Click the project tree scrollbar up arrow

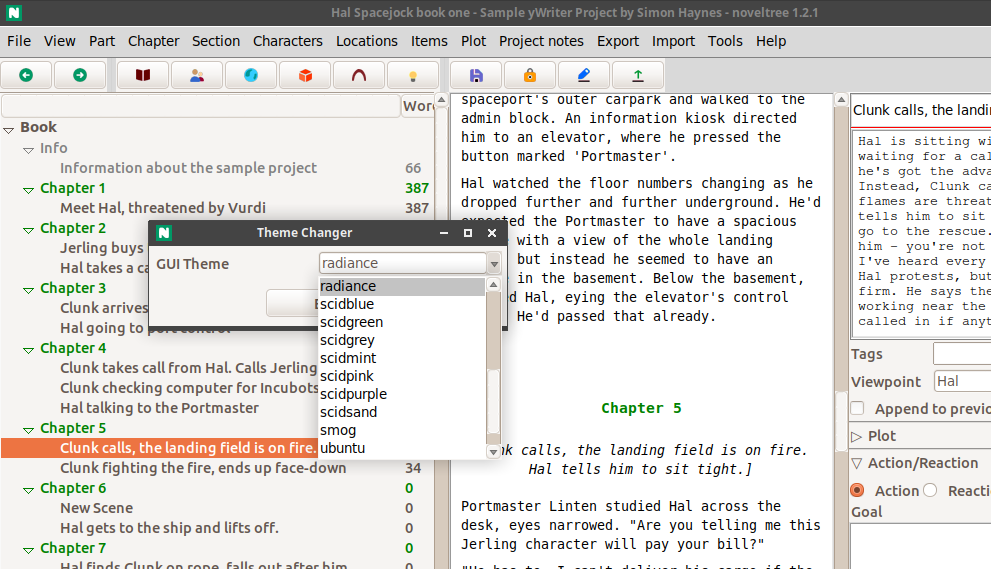442,100
